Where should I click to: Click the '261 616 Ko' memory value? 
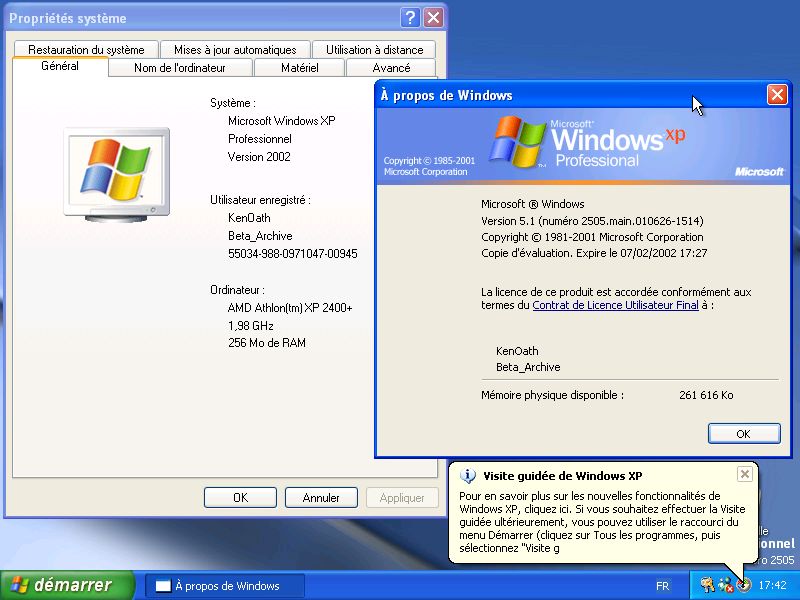tap(706, 395)
